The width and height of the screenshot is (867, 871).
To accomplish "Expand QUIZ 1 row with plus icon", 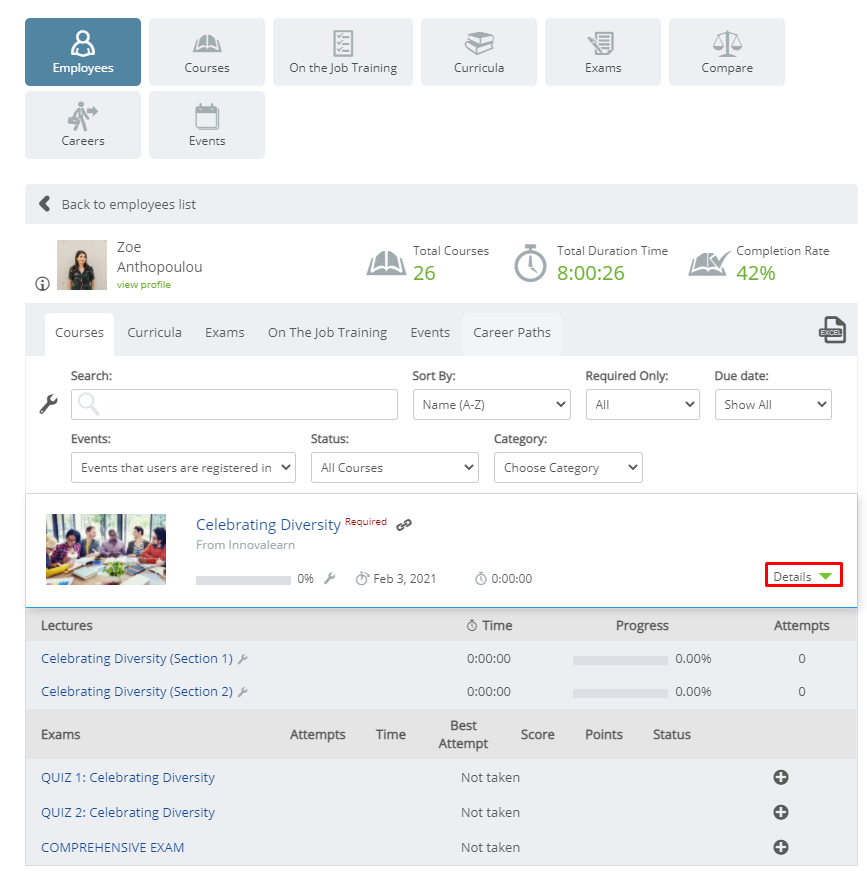I will pos(781,777).
